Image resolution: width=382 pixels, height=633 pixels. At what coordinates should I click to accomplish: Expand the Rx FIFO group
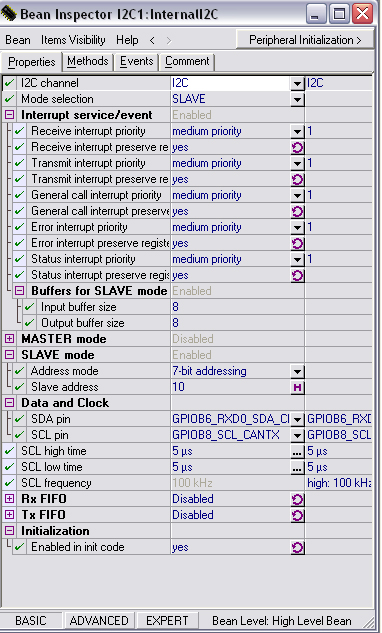[x=10, y=499]
